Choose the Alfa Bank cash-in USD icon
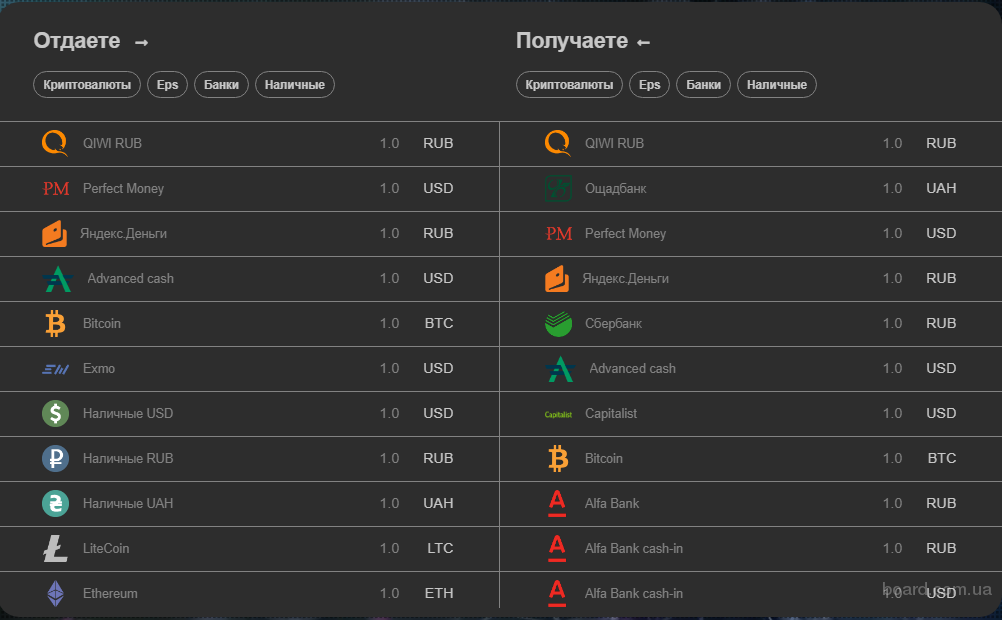1002x620 pixels. tap(557, 593)
